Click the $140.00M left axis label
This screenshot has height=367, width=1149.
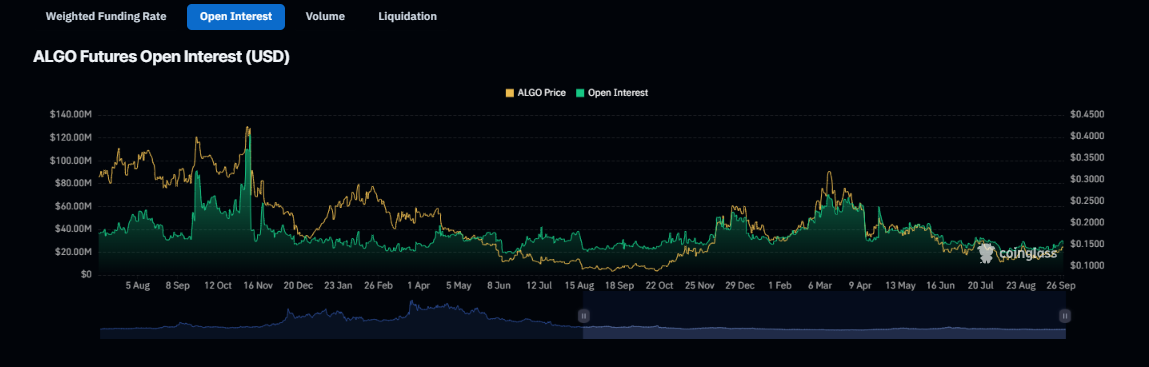pyautogui.click(x=70, y=115)
